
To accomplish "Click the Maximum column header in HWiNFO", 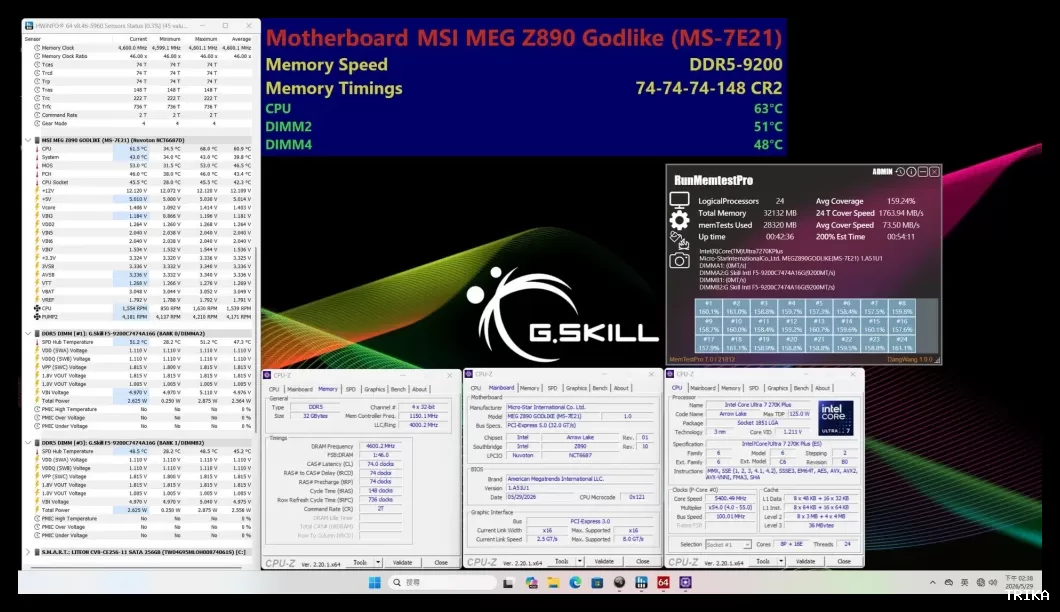I will pos(206,39).
